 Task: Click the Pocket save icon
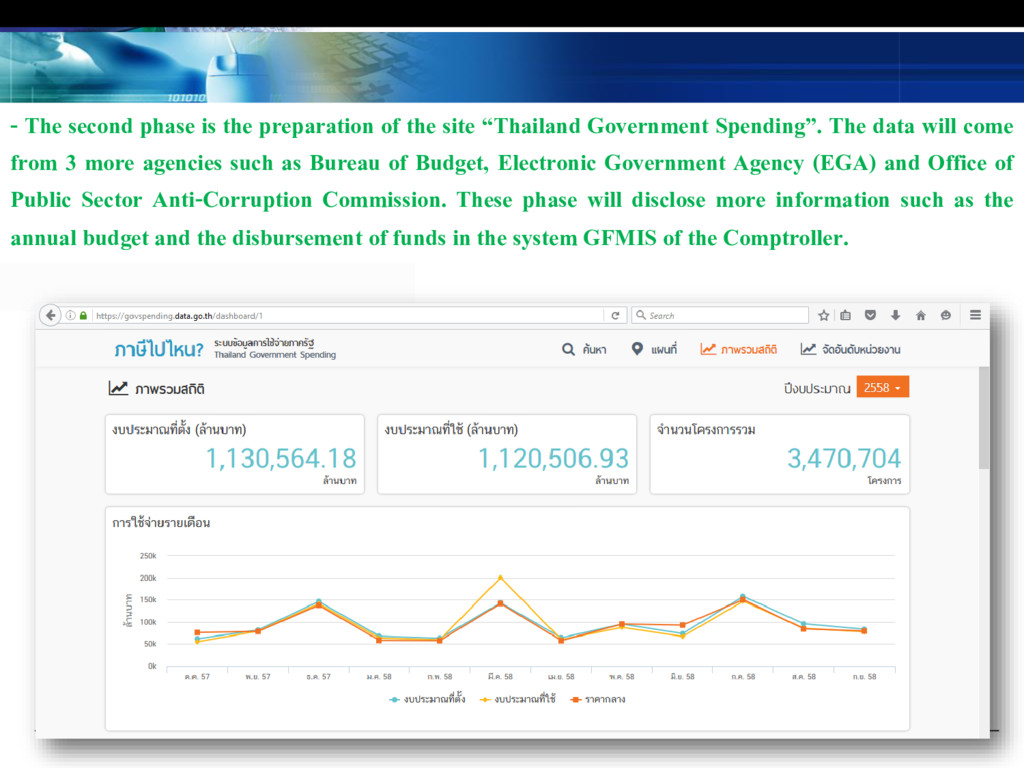point(870,315)
